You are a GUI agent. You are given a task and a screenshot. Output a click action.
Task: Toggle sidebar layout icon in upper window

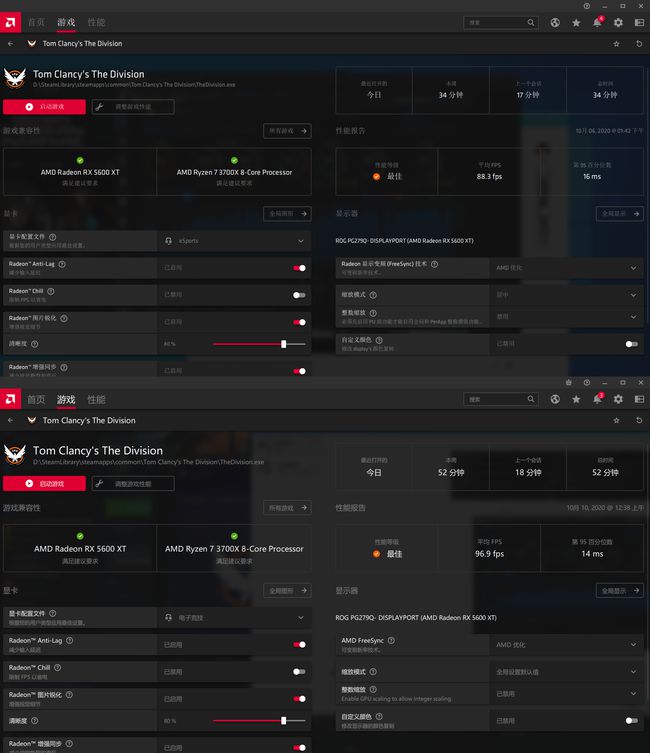639,23
